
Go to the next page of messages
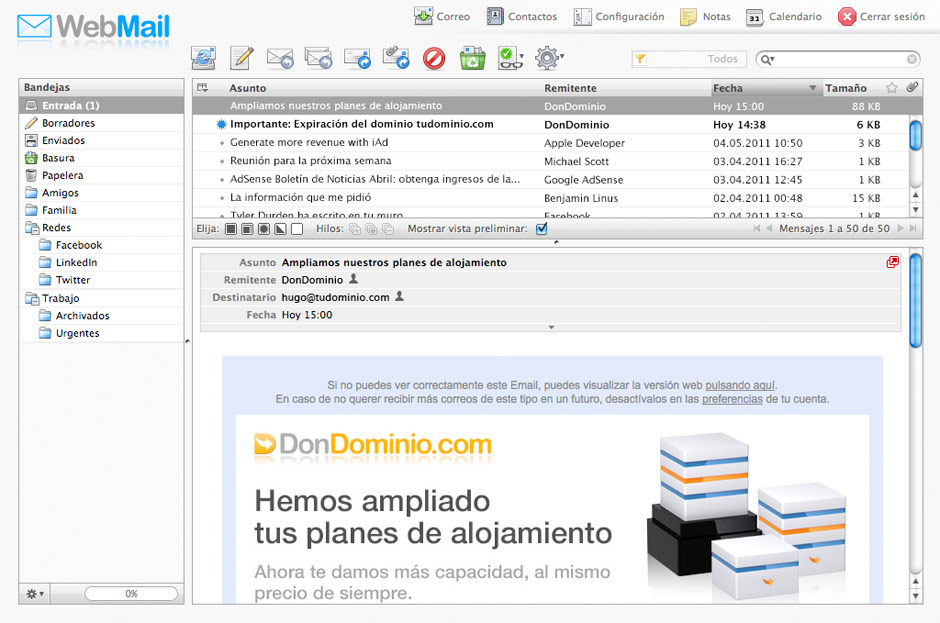(x=900, y=228)
